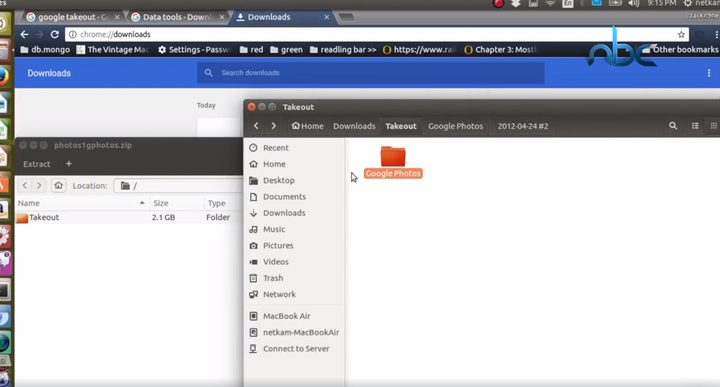Open The Vintage Mac bookmark
Viewport: 720px width, 387px height.
(x=113, y=50)
